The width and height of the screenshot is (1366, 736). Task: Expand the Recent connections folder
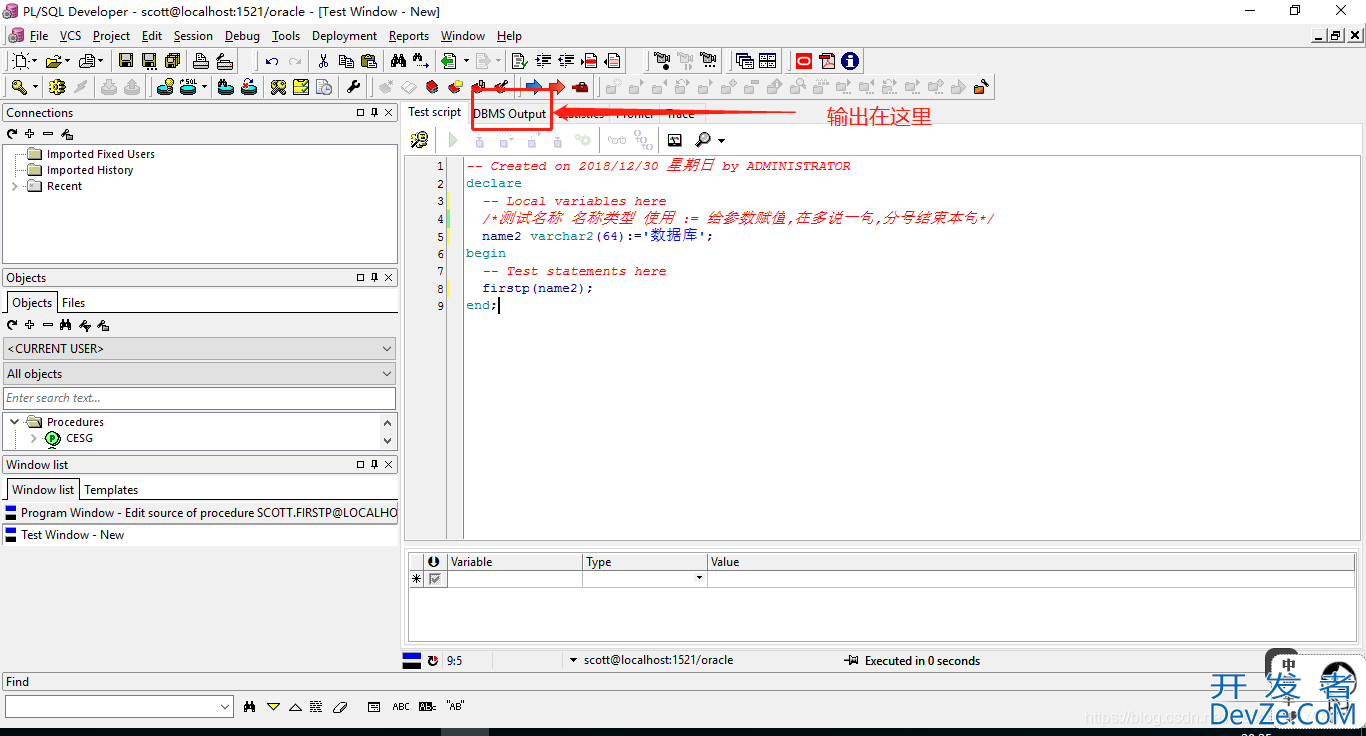14,186
